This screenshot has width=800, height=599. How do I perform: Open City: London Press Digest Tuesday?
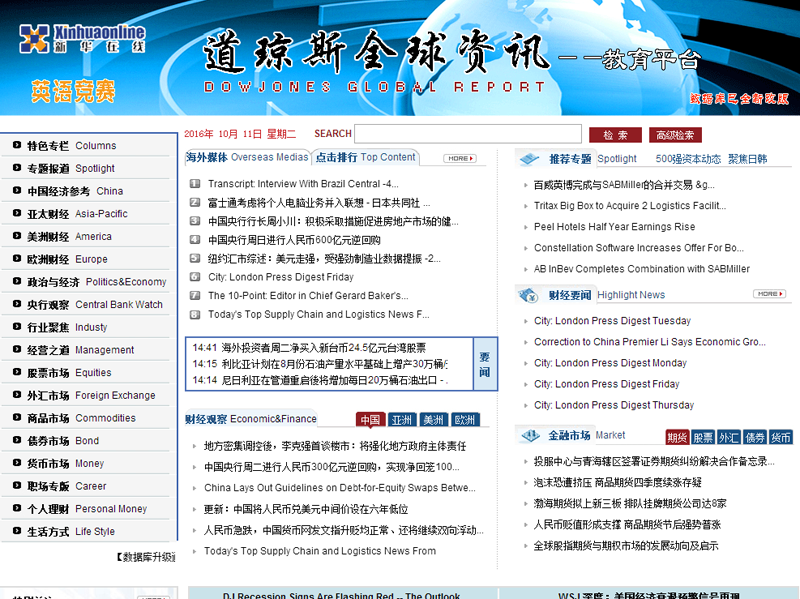[612, 321]
